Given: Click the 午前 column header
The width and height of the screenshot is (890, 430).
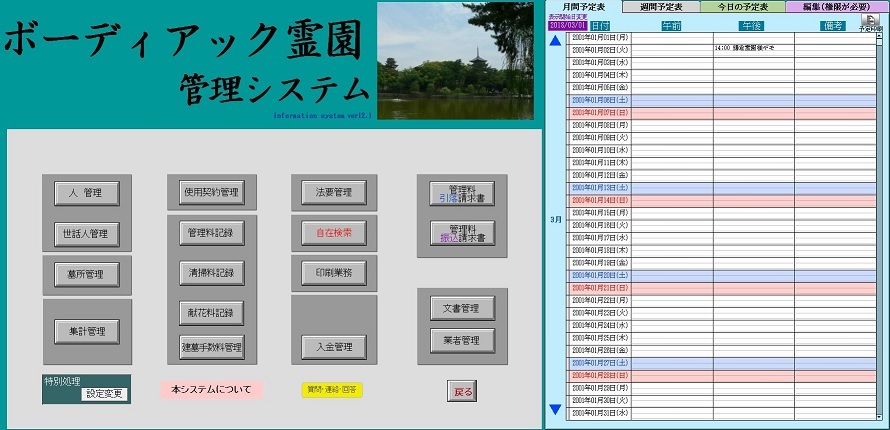Looking at the screenshot, I should 671,26.
